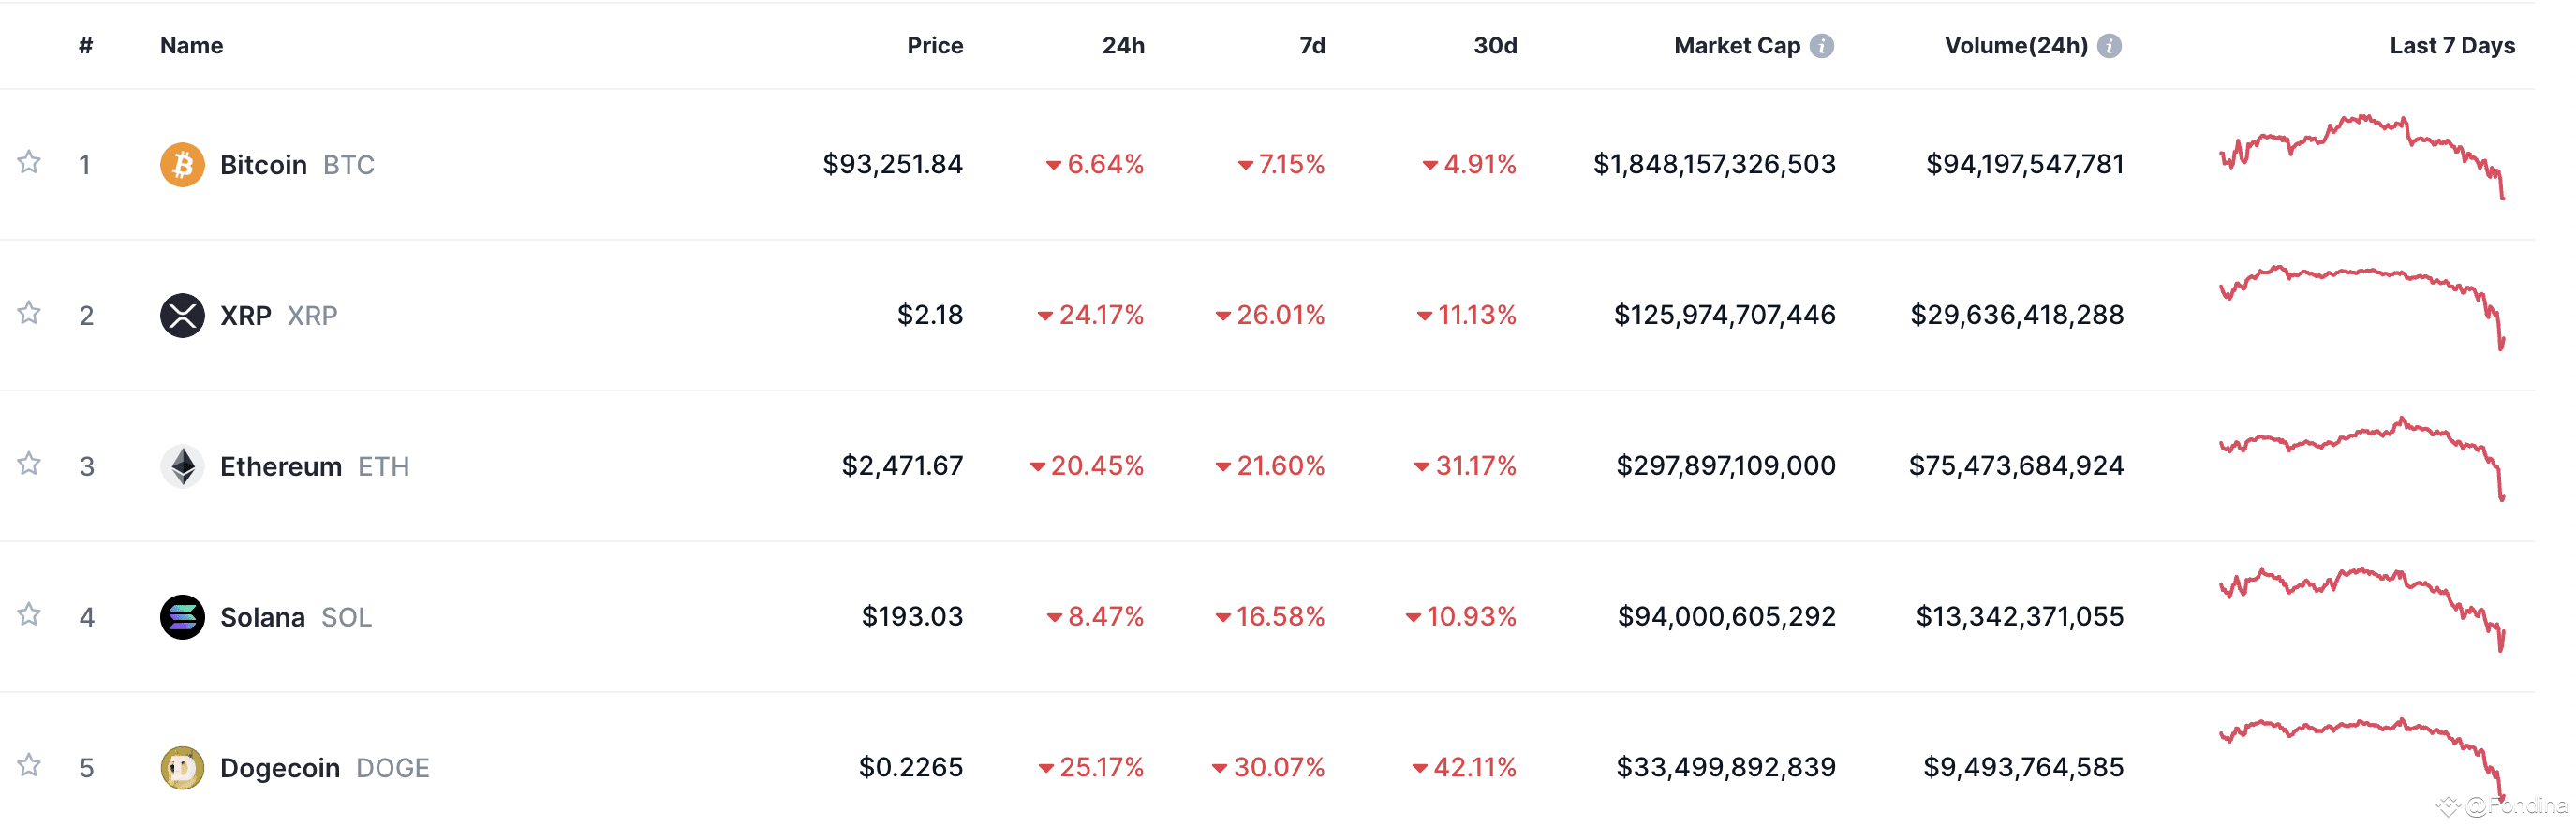Click the Solana coin logo icon

pos(182,617)
